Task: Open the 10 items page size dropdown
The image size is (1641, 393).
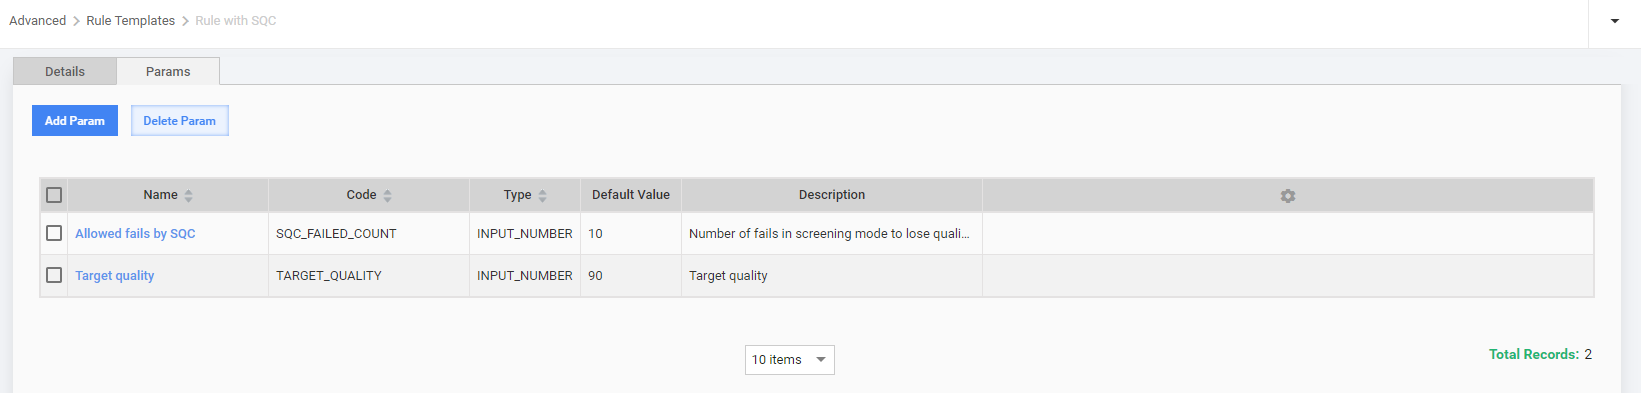Action: click(790, 360)
